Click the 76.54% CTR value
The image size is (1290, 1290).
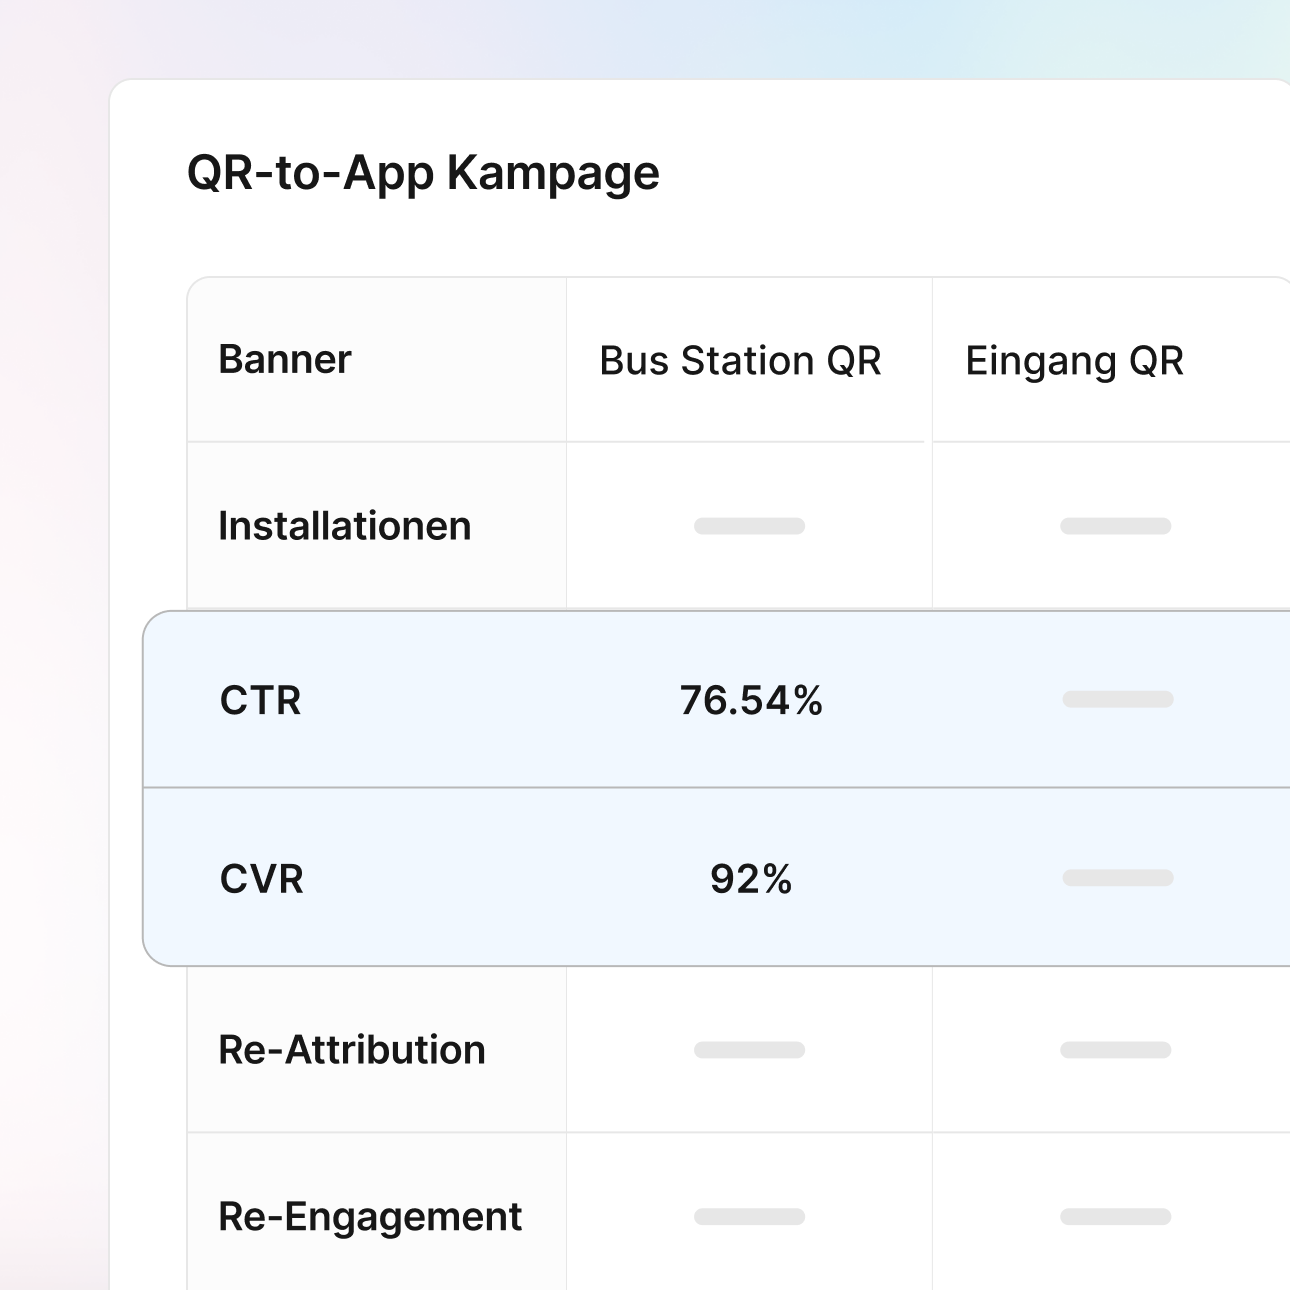pyautogui.click(x=751, y=700)
